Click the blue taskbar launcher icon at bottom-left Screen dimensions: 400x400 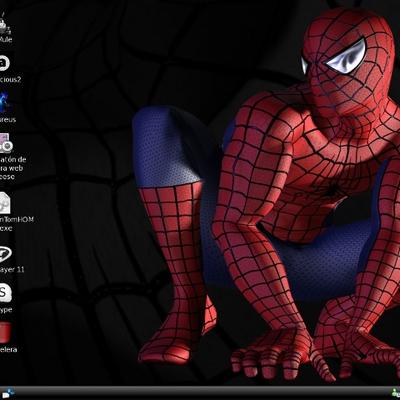8,394
